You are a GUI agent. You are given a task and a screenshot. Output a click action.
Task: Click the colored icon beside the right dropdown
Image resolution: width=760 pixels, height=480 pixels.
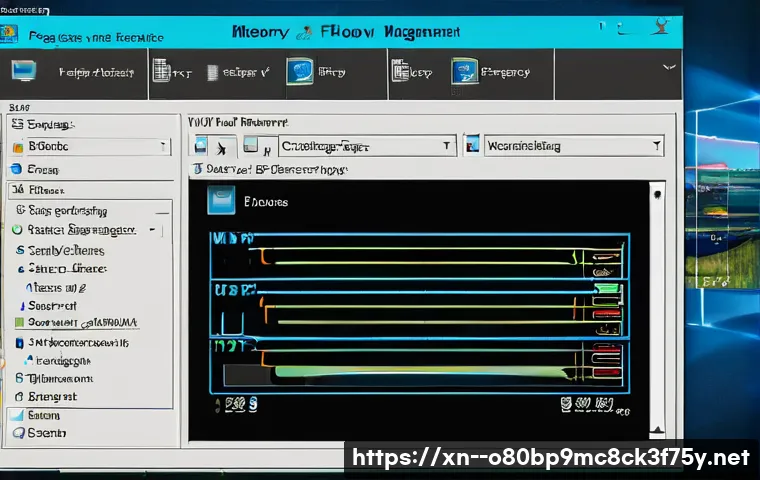tap(472, 146)
